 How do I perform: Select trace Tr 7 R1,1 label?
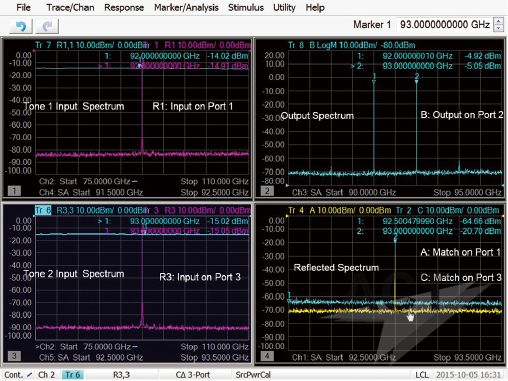click(92, 45)
